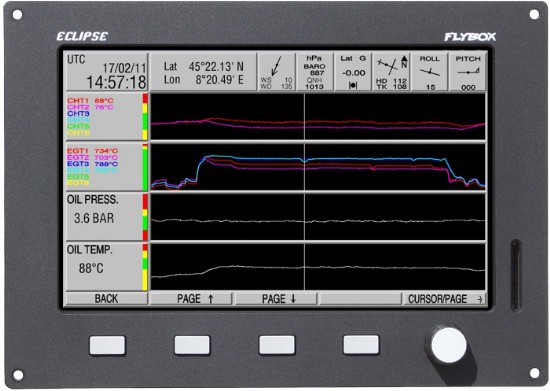Click the FLYBOX logo
Viewport: 550px width, 391px height.
pos(470,37)
